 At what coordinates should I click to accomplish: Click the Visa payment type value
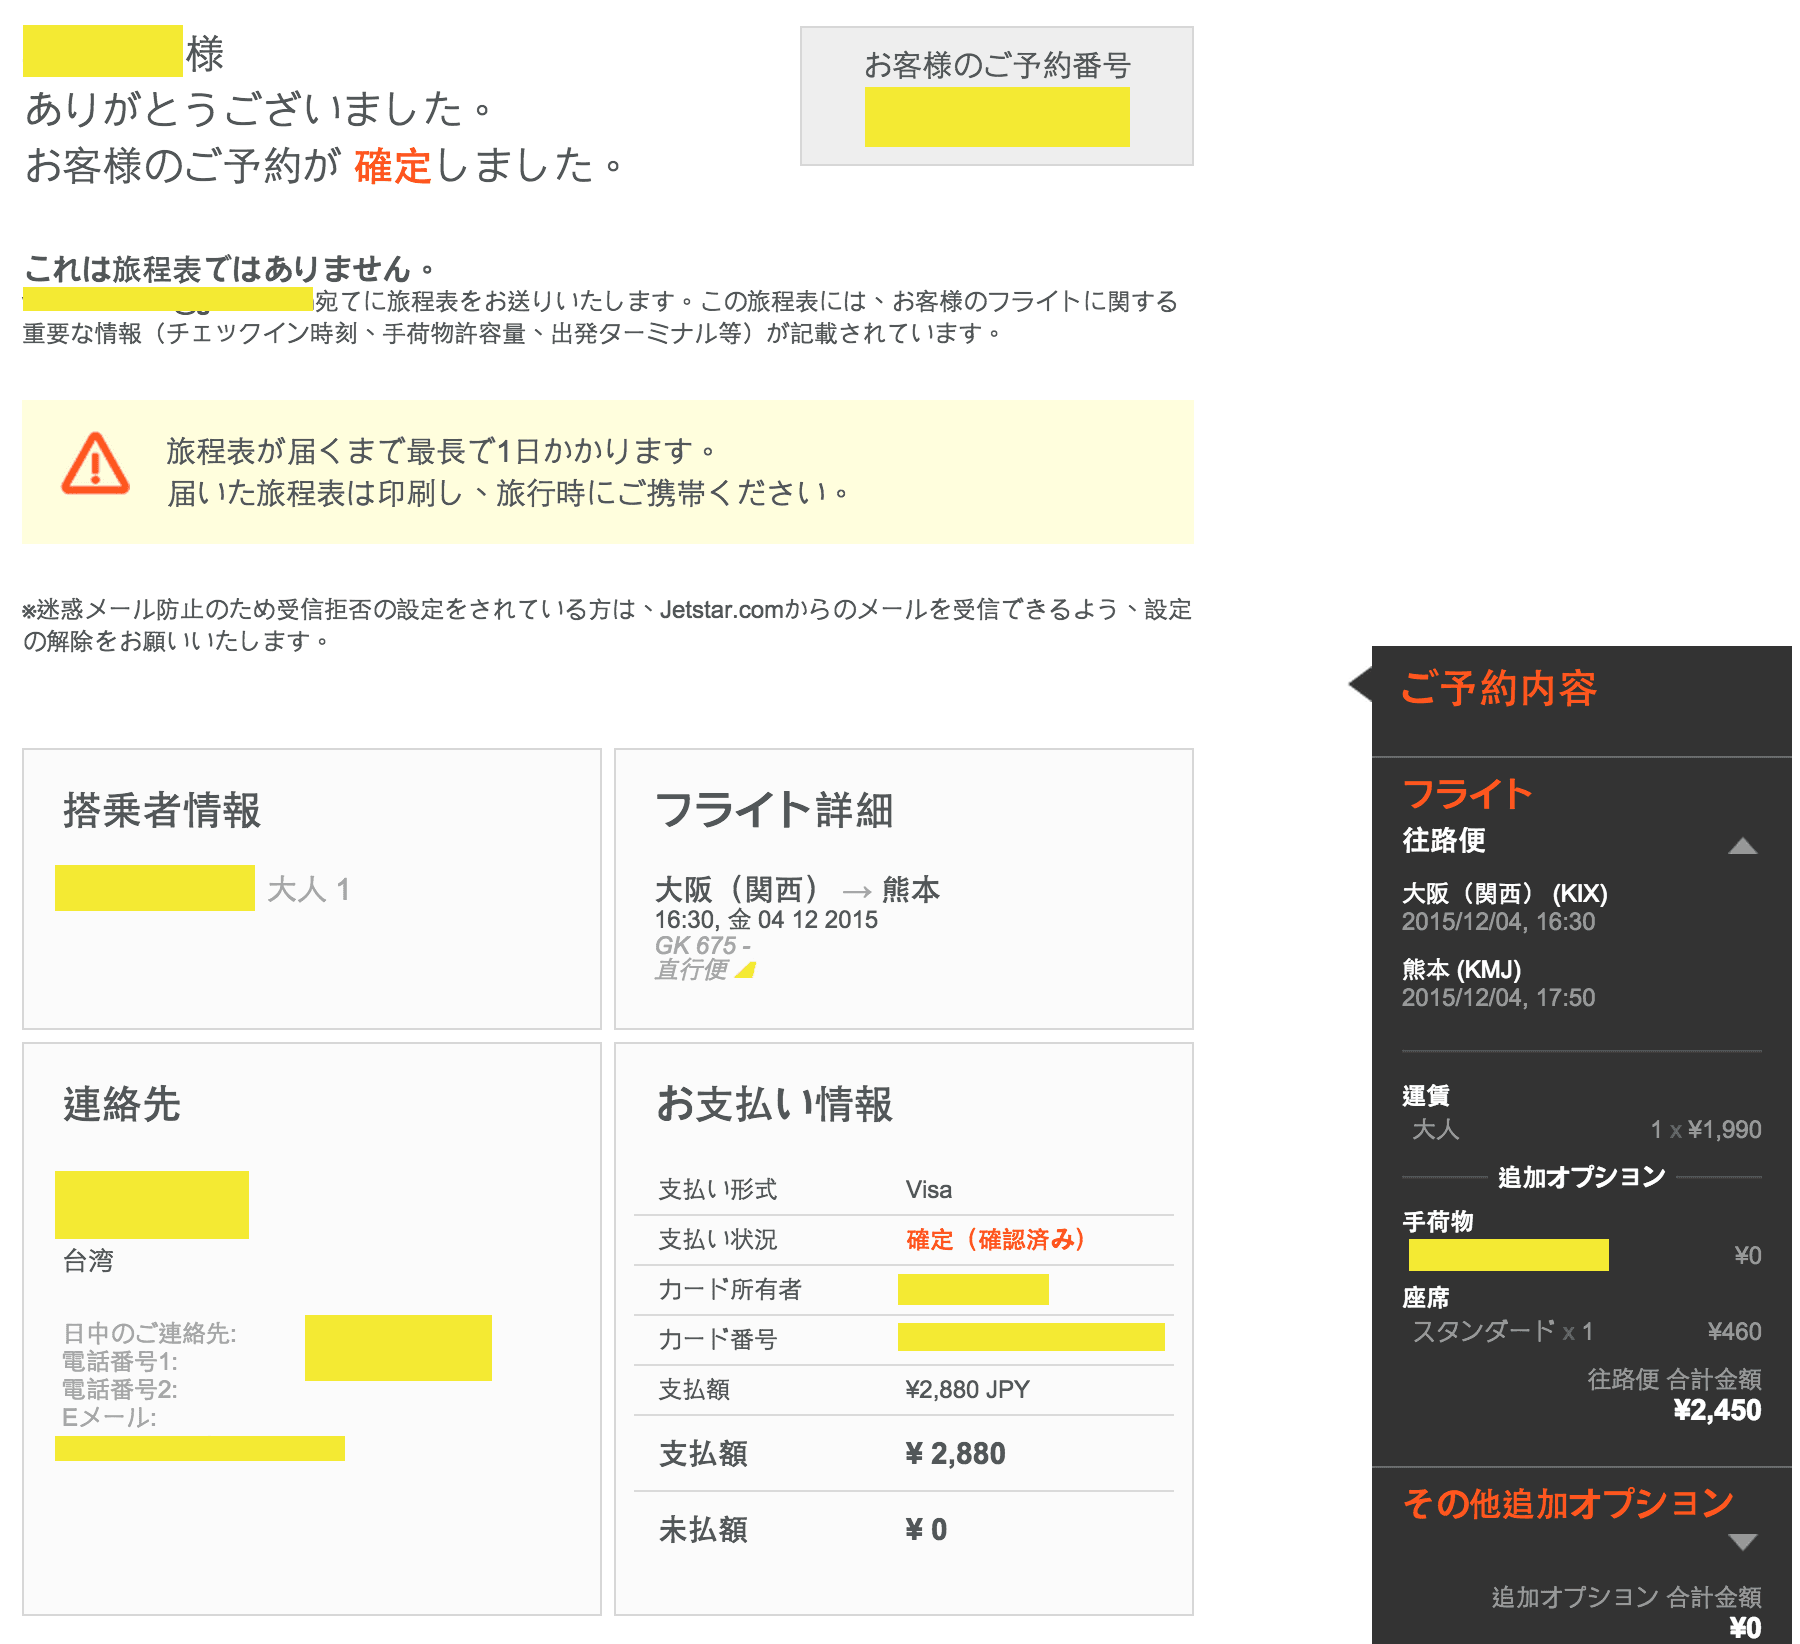pyautogui.click(x=929, y=1190)
